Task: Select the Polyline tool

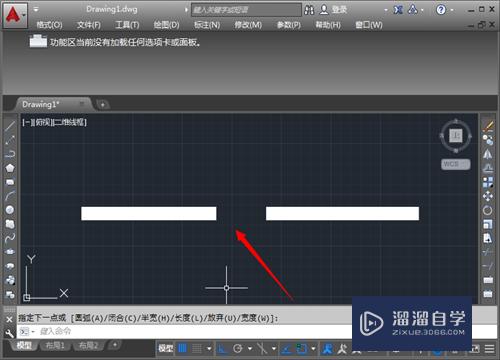Action: 10,154
